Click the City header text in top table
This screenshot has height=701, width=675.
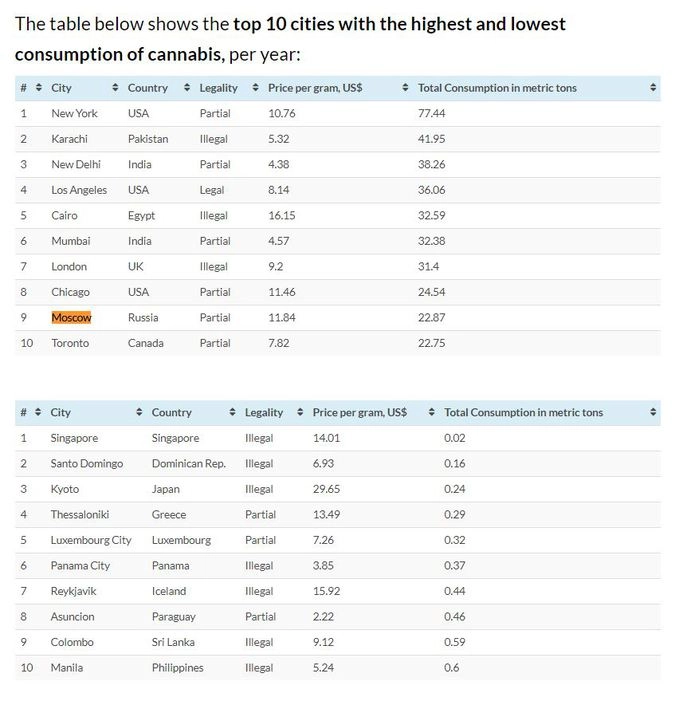point(62,88)
